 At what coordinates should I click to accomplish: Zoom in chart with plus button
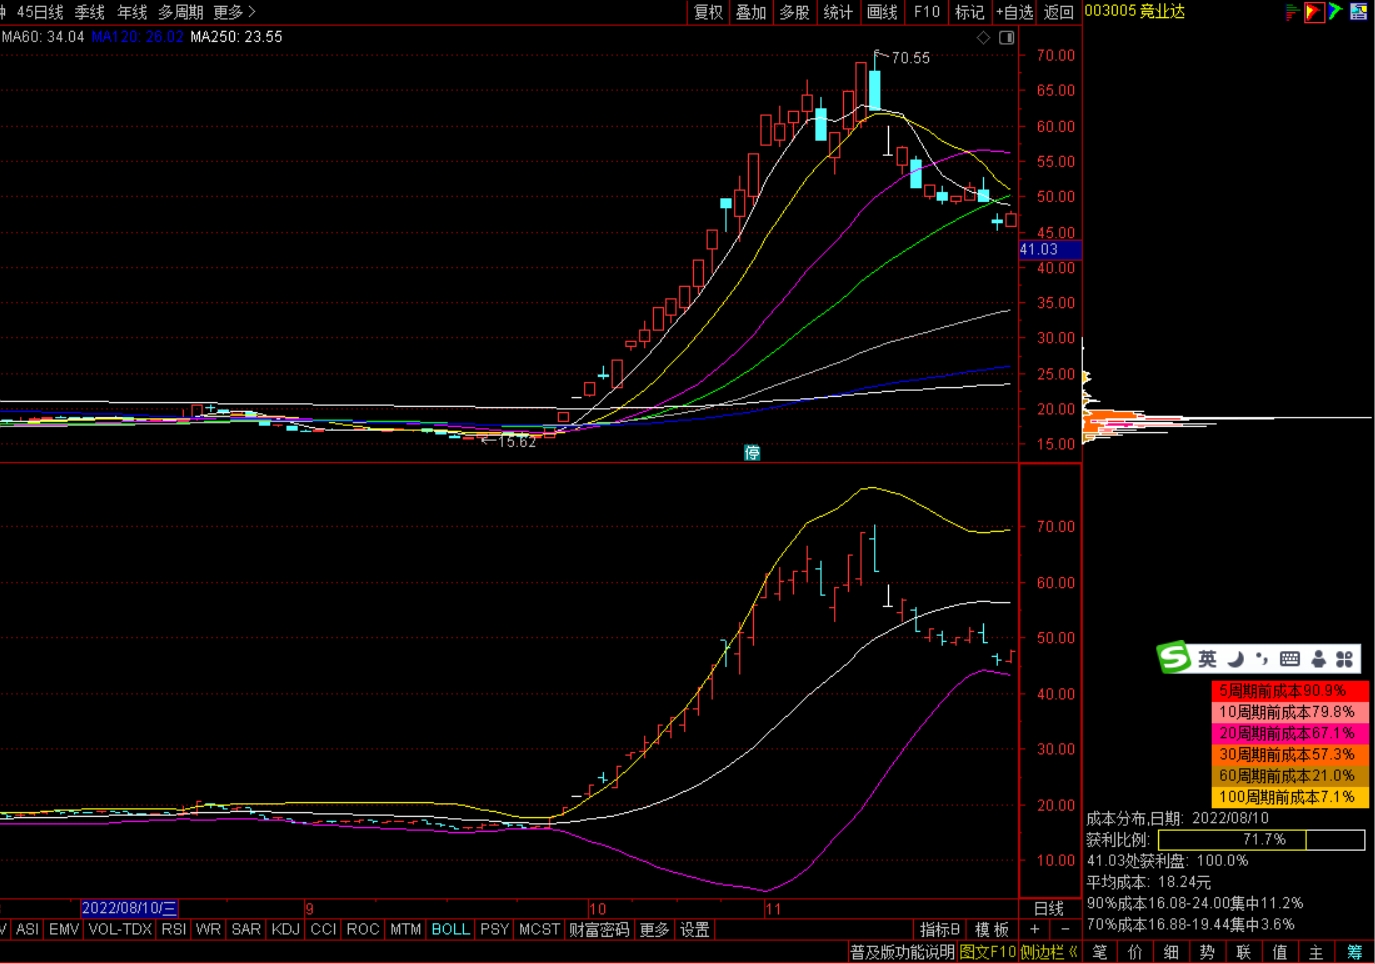coord(1035,930)
